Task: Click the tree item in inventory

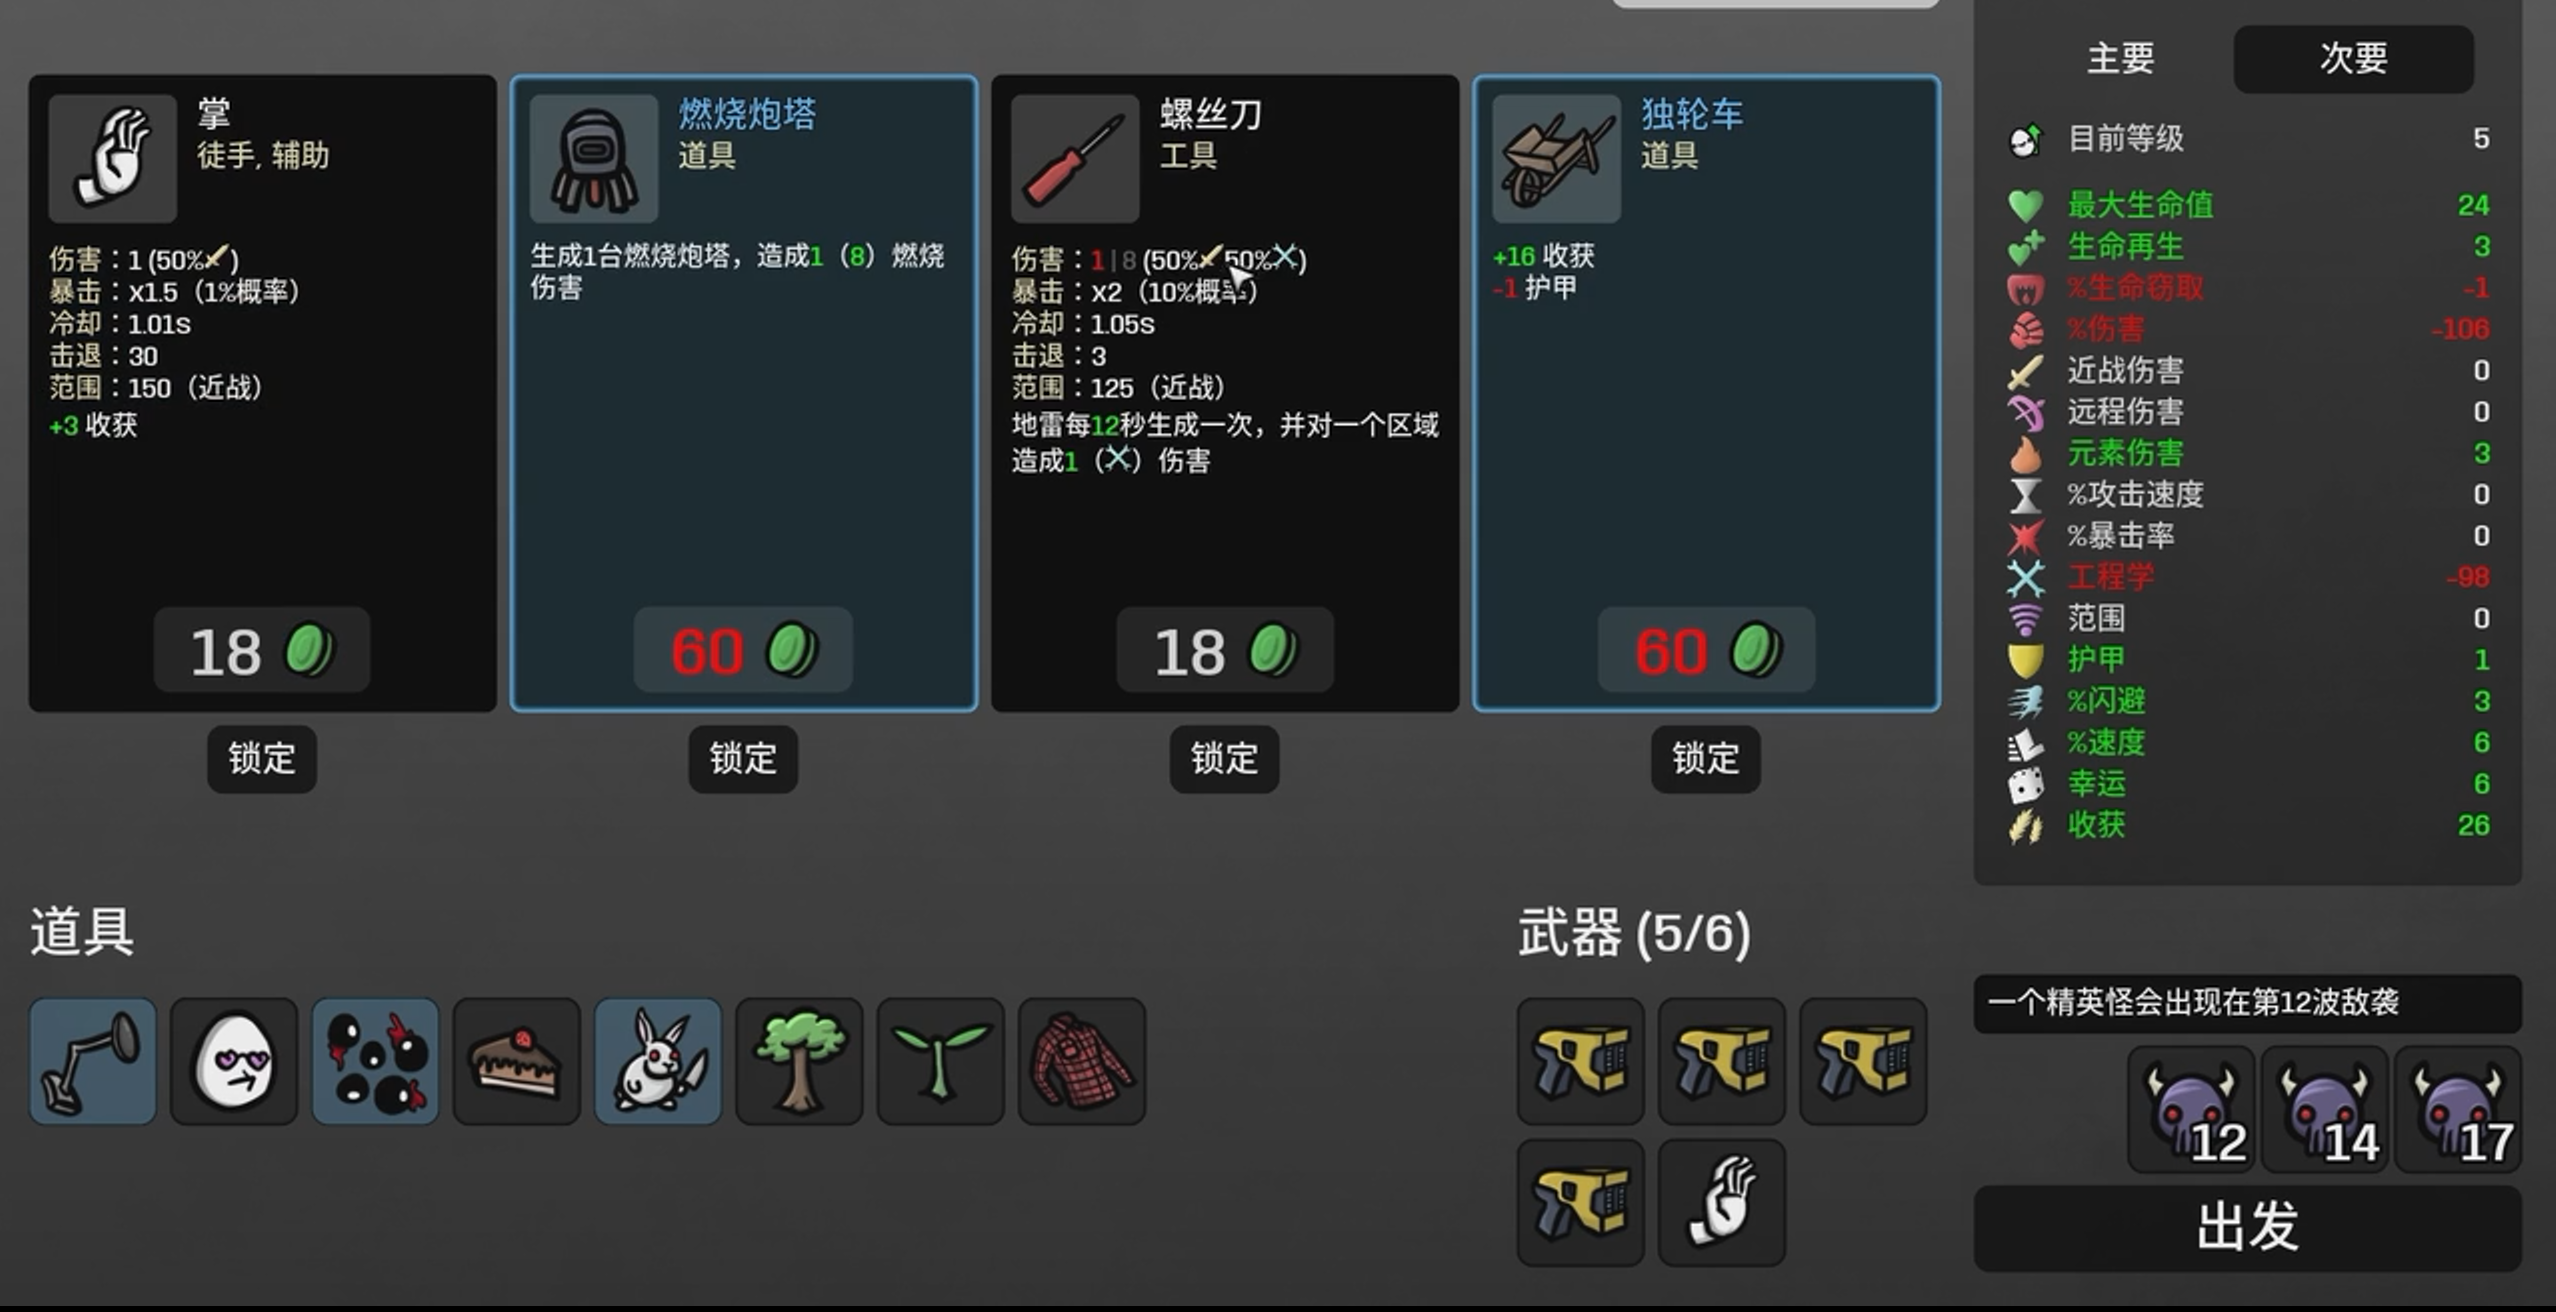Action: click(x=799, y=1061)
